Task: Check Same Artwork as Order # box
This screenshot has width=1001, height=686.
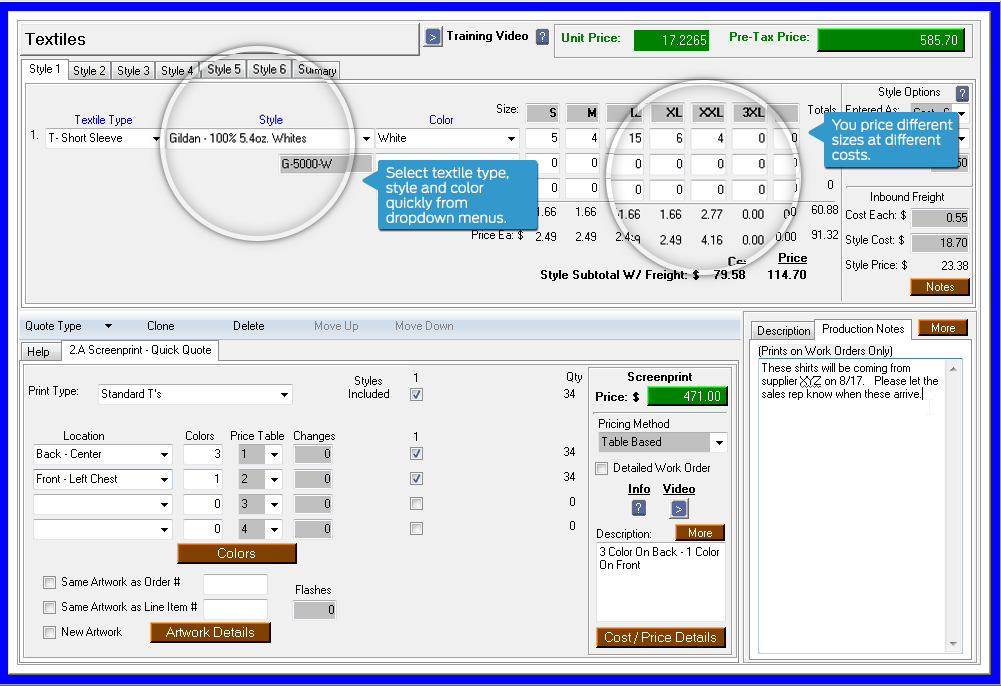Action: tap(50, 583)
